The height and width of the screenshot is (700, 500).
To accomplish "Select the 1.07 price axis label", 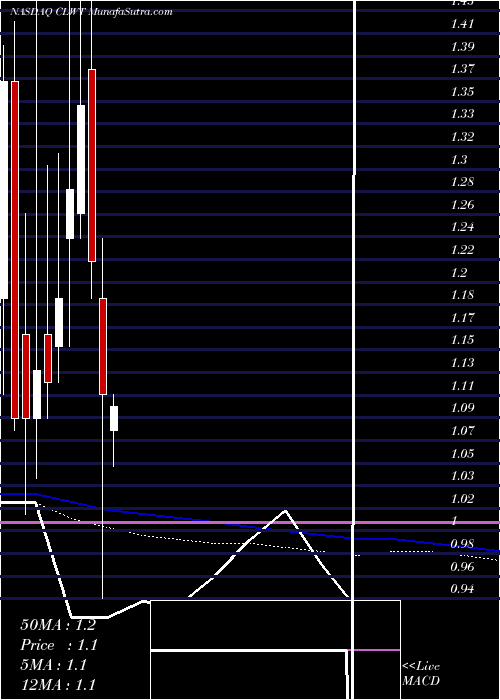I will (462, 431).
